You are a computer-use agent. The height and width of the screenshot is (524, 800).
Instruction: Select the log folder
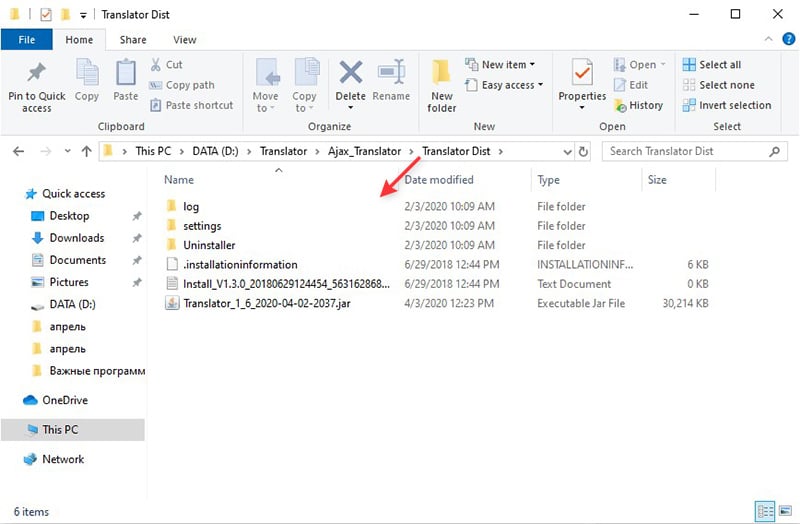tap(191, 207)
